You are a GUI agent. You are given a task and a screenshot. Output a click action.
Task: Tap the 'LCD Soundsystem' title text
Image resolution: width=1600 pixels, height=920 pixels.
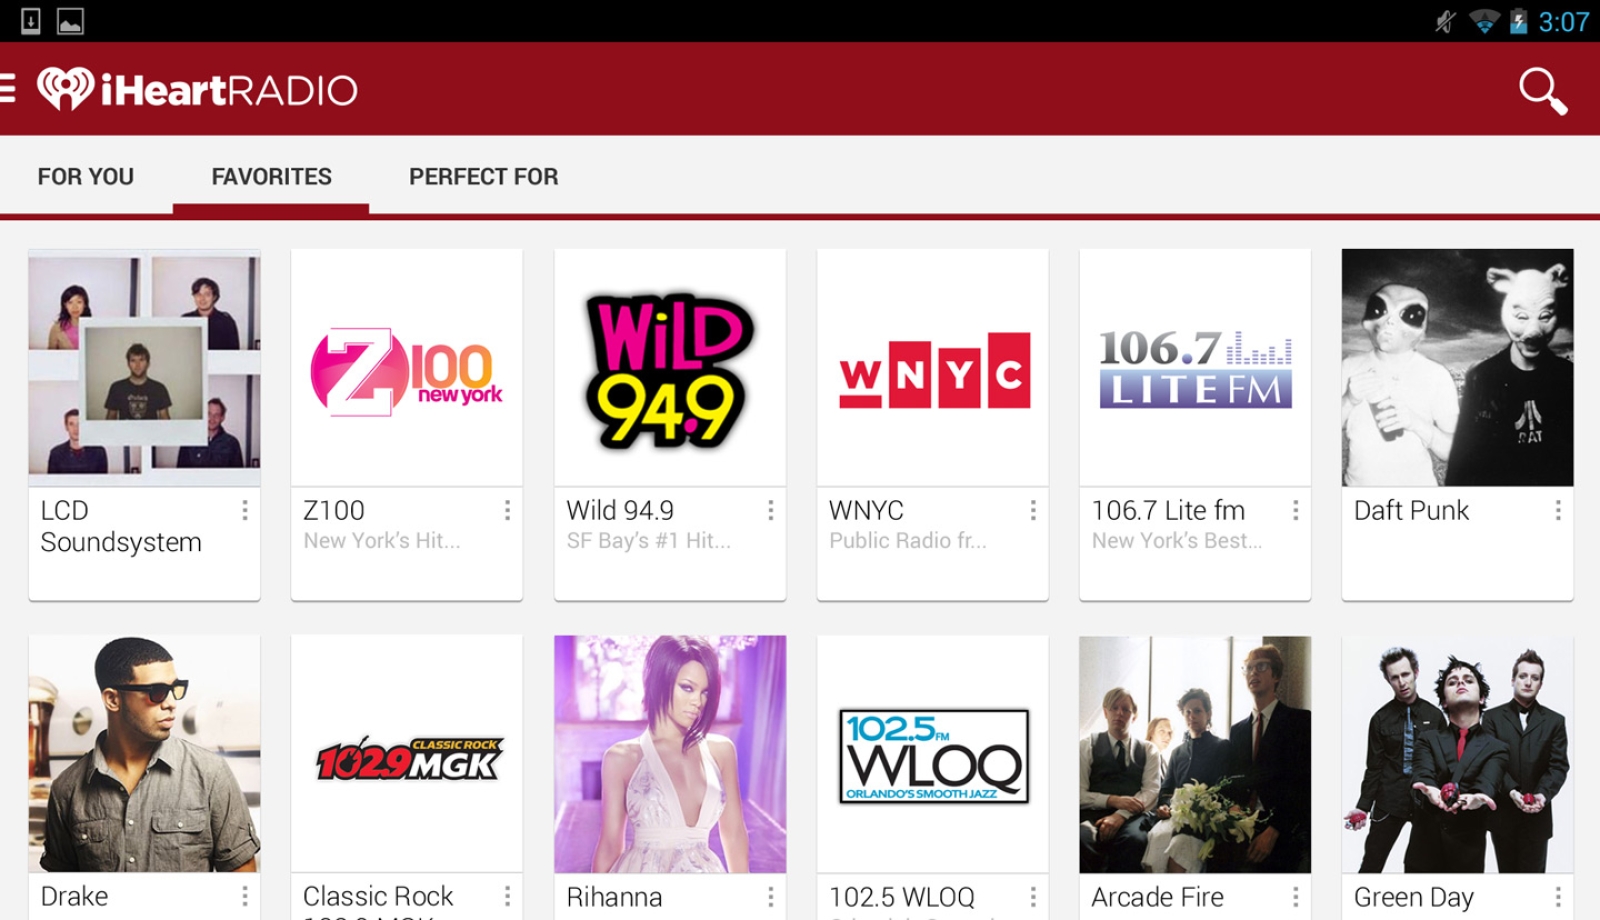121,526
